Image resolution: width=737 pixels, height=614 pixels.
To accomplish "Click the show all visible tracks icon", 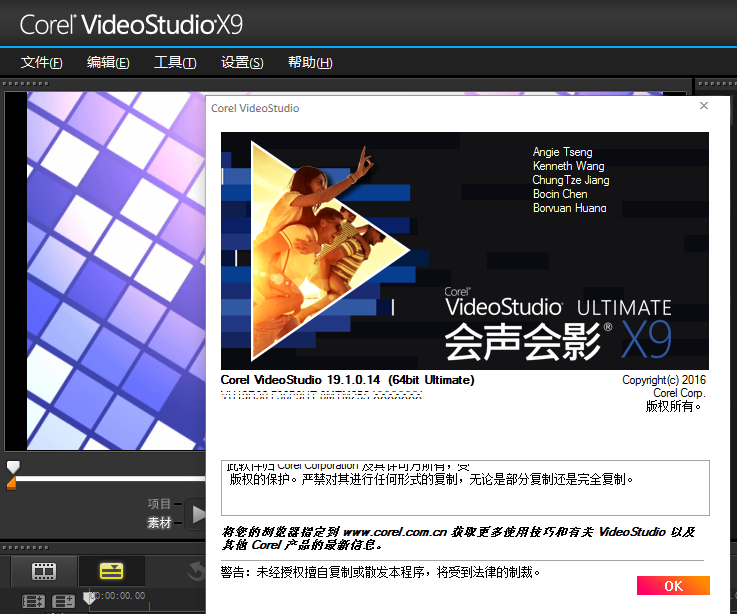I will pos(33,601).
